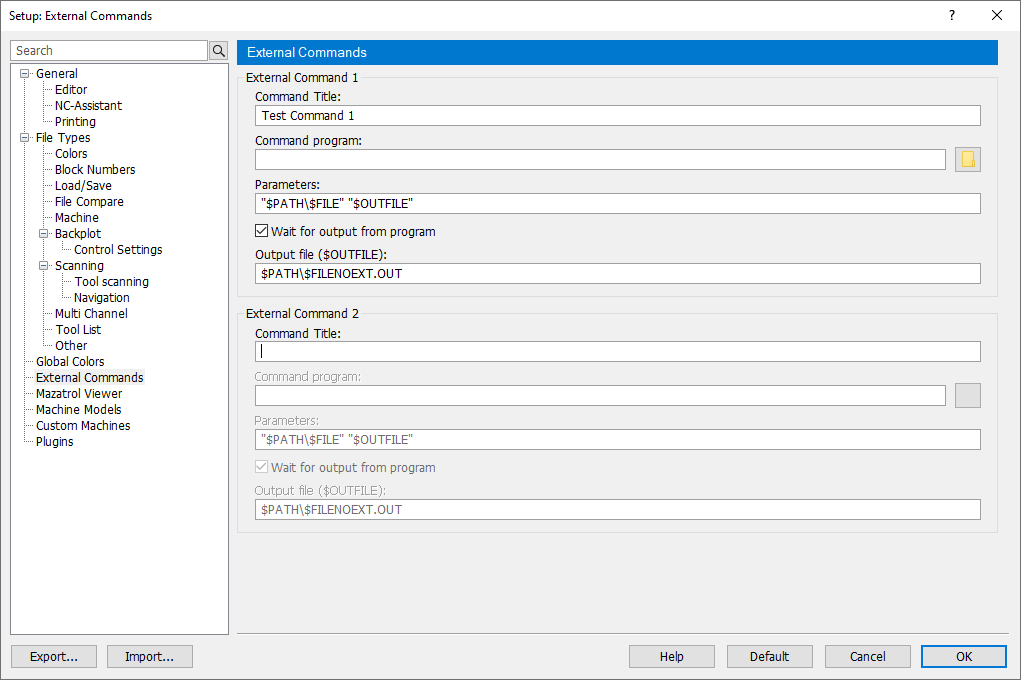
Task: Focus the Search settings field
Action: (x=109, y=50)
